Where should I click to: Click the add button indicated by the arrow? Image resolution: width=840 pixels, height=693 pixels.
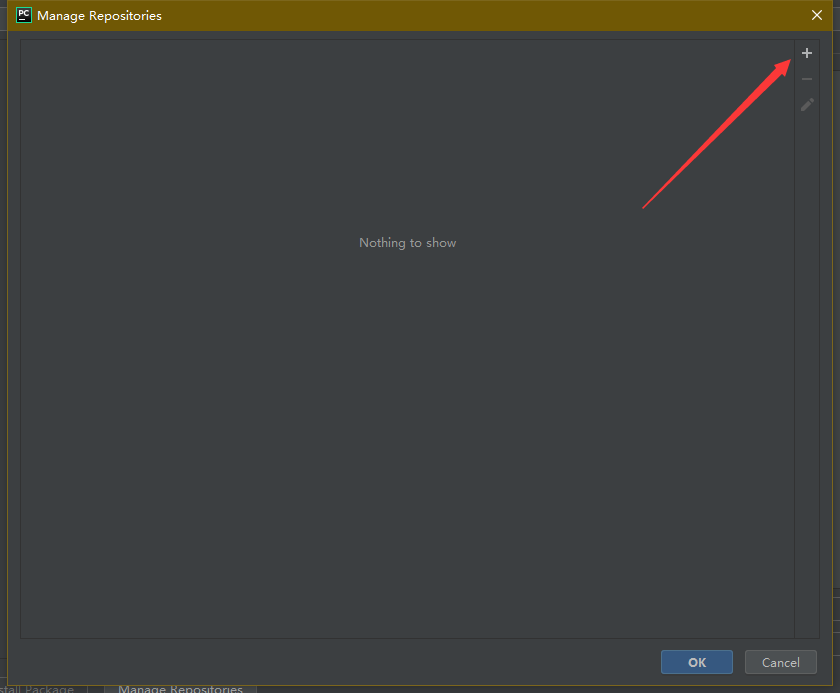tap(807, 53)
